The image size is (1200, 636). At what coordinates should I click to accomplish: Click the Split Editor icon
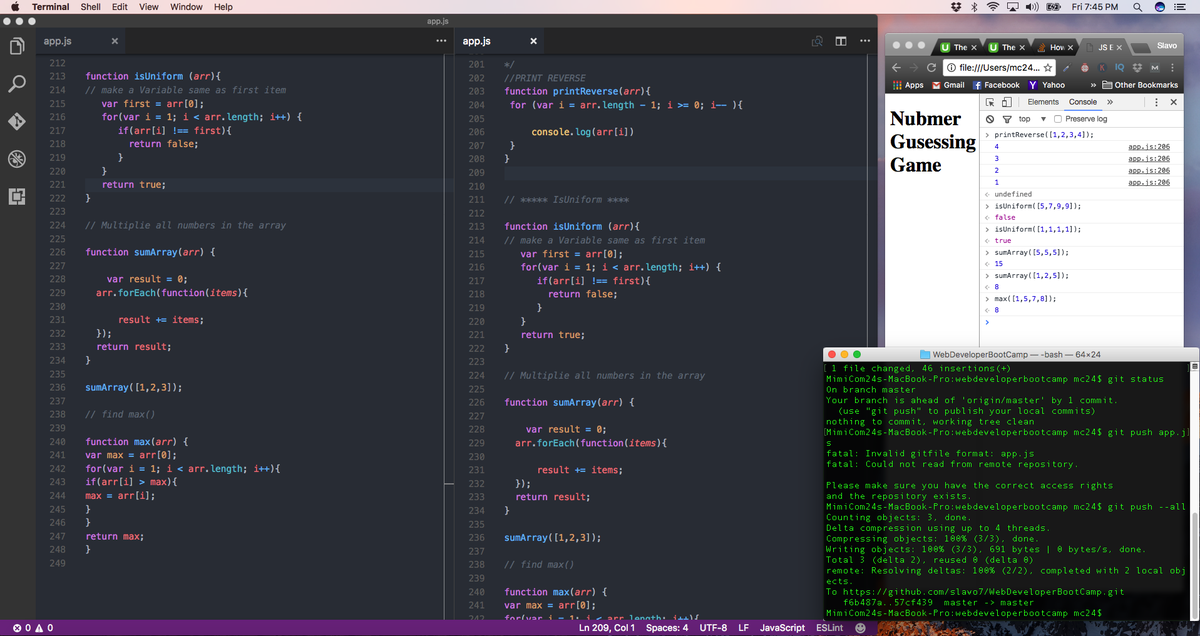click(x=841, y=41)
